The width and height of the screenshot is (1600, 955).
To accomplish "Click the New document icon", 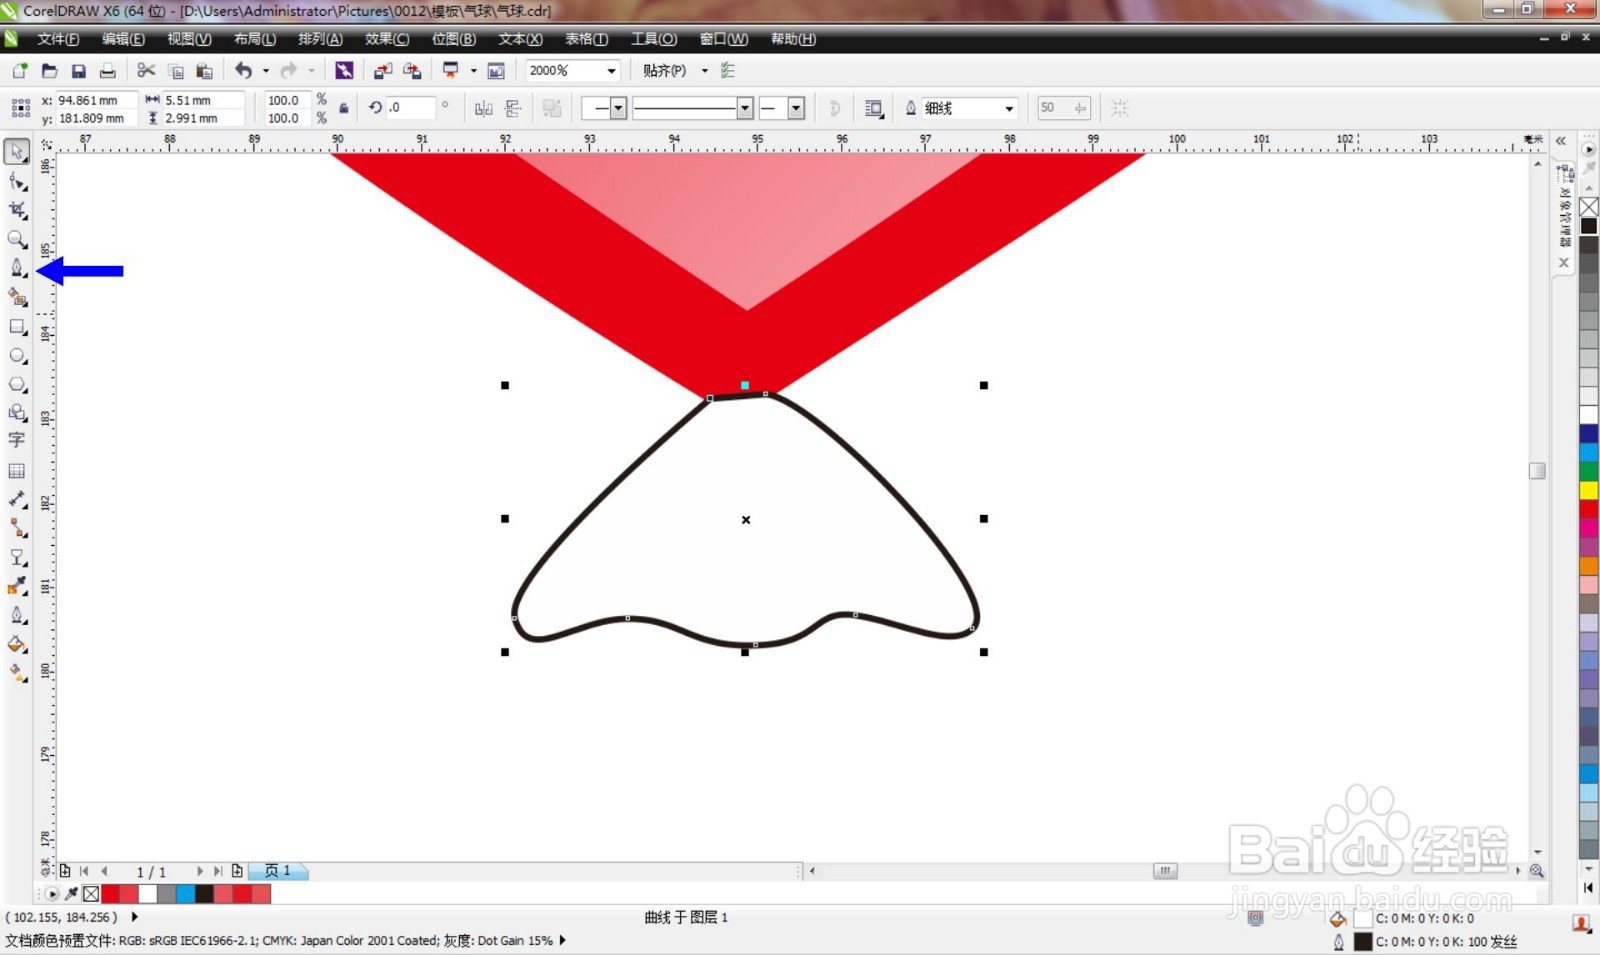I will [x=20, y=71].
